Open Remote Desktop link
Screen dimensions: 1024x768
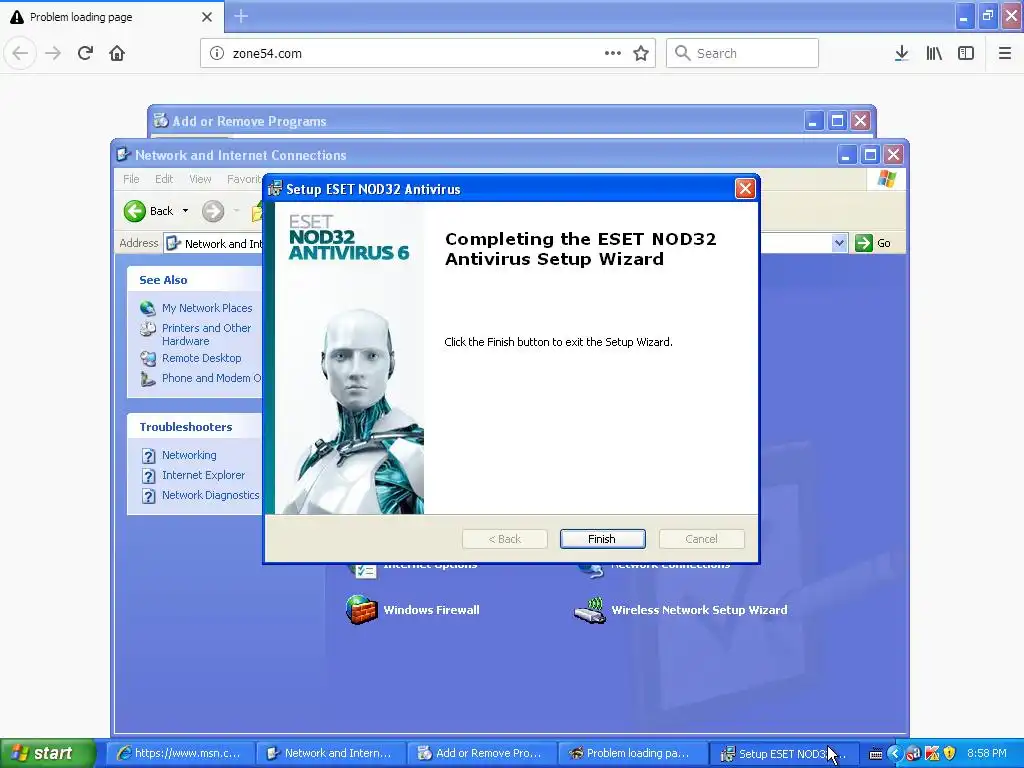[201, 358]
